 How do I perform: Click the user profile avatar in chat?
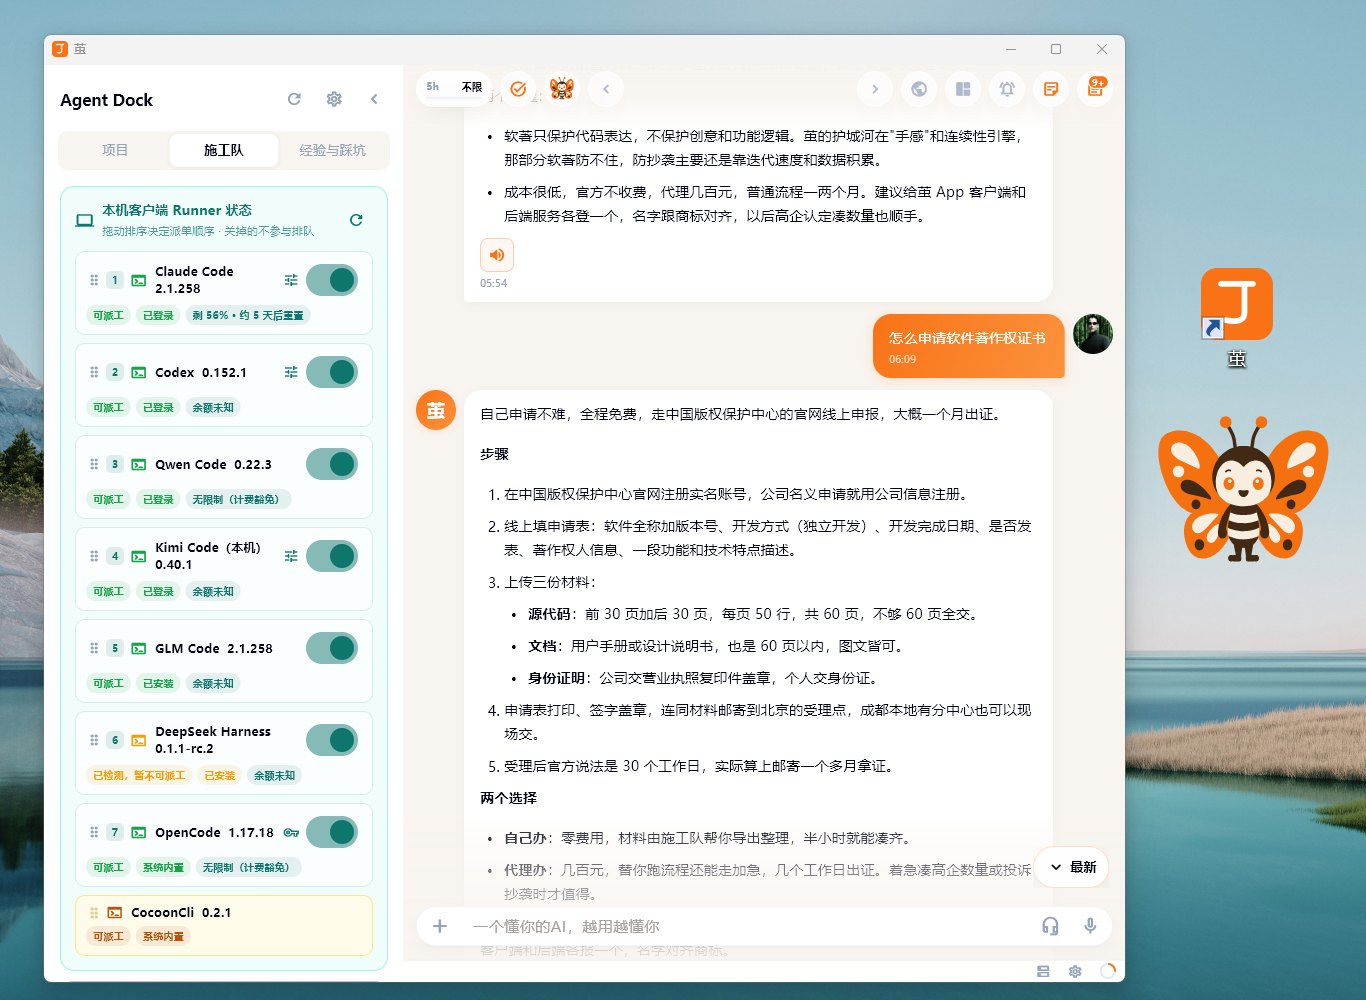pyautogui.click(x=1093, y=334)
